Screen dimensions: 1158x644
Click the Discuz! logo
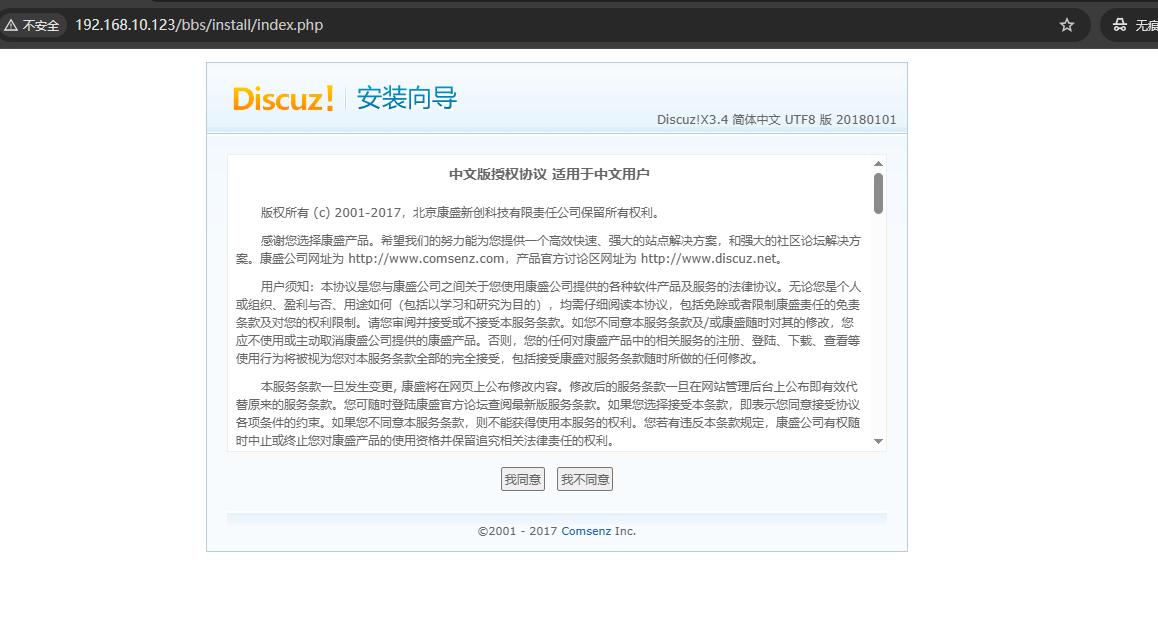pyautogui.click(x=284, y=99)
